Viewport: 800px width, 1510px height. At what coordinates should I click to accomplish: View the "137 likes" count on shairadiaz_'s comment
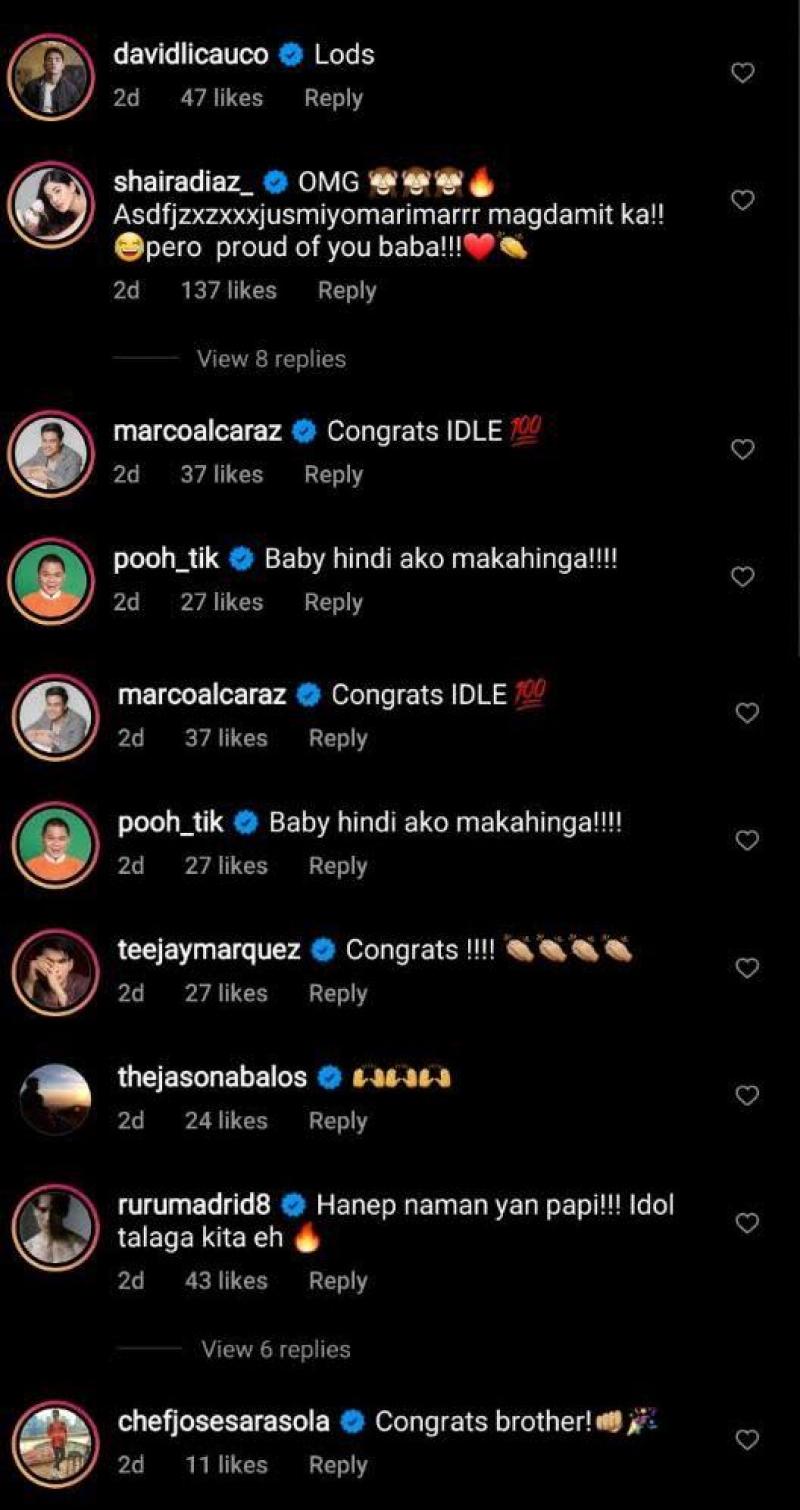pos(228,291)
